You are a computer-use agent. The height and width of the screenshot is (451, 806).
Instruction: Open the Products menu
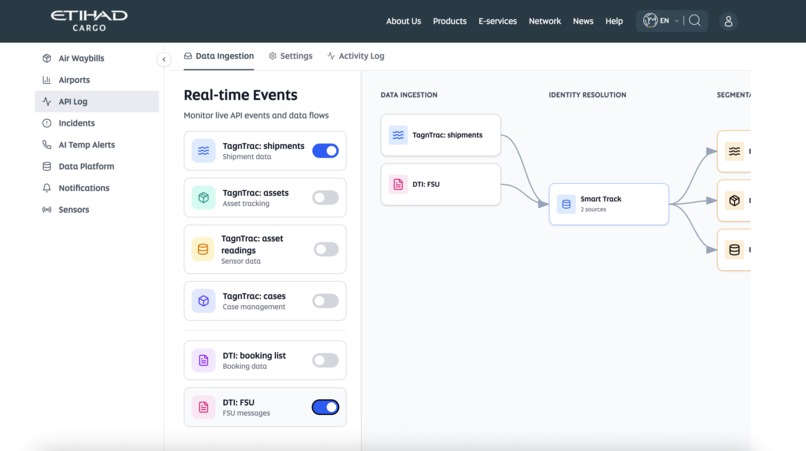point(450,21)
